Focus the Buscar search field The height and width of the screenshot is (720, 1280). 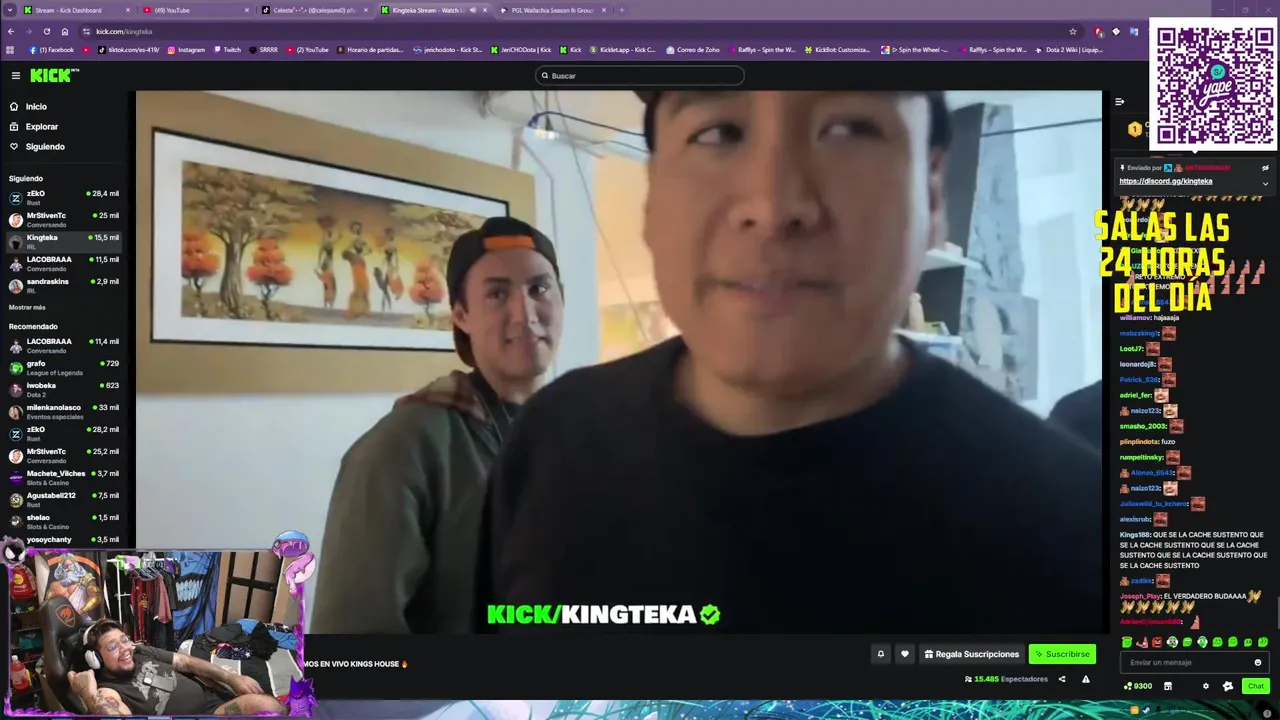(x=640, y=76)
